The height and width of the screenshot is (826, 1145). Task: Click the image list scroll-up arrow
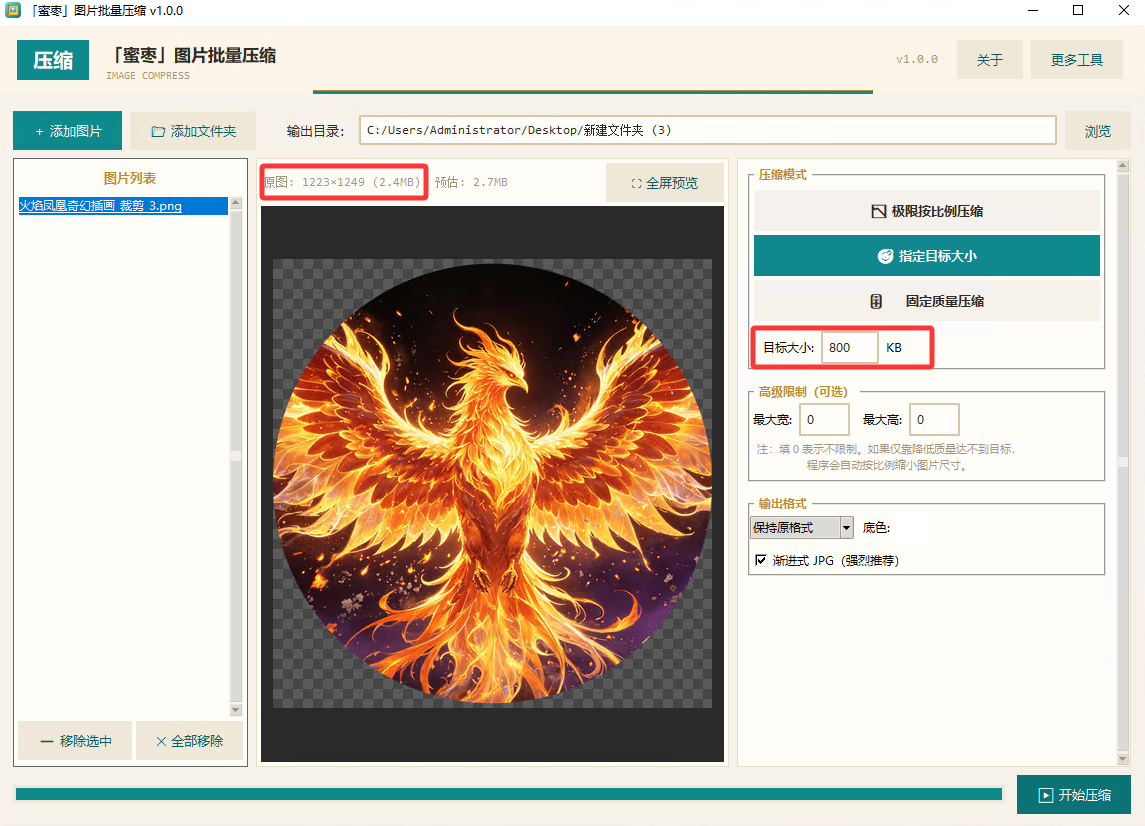coord(235,203)
